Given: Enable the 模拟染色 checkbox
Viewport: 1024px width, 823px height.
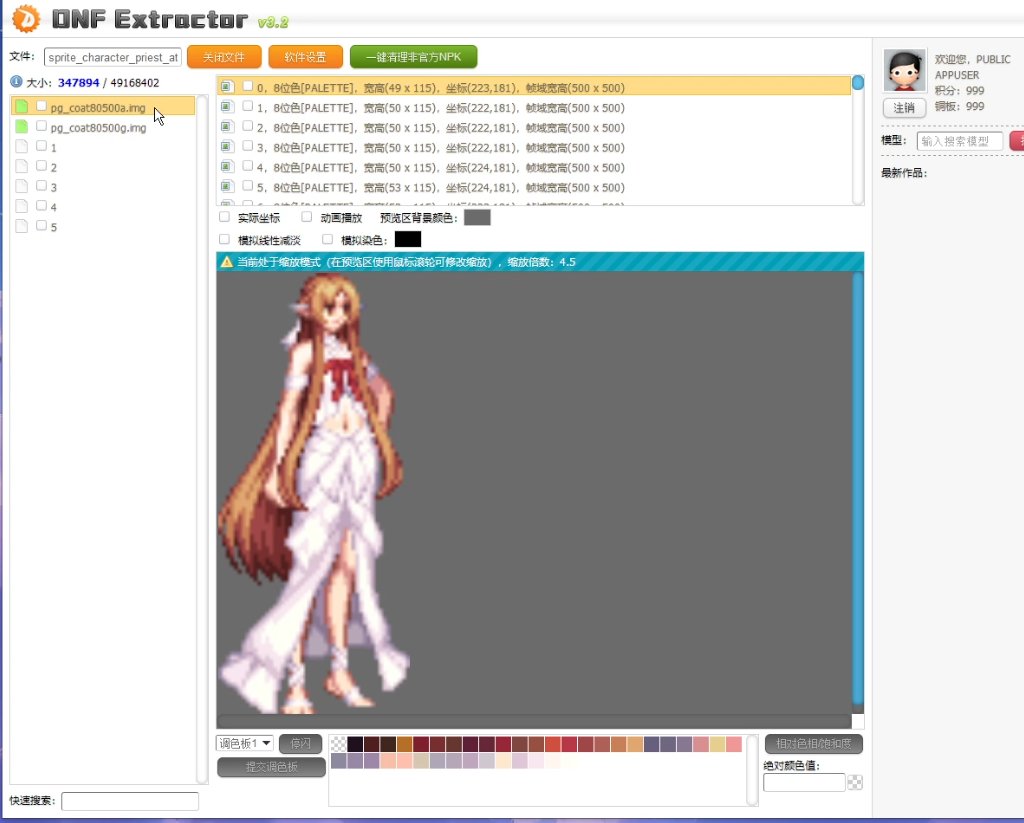Looking at the screenshot, I should (x=327, y=239).
